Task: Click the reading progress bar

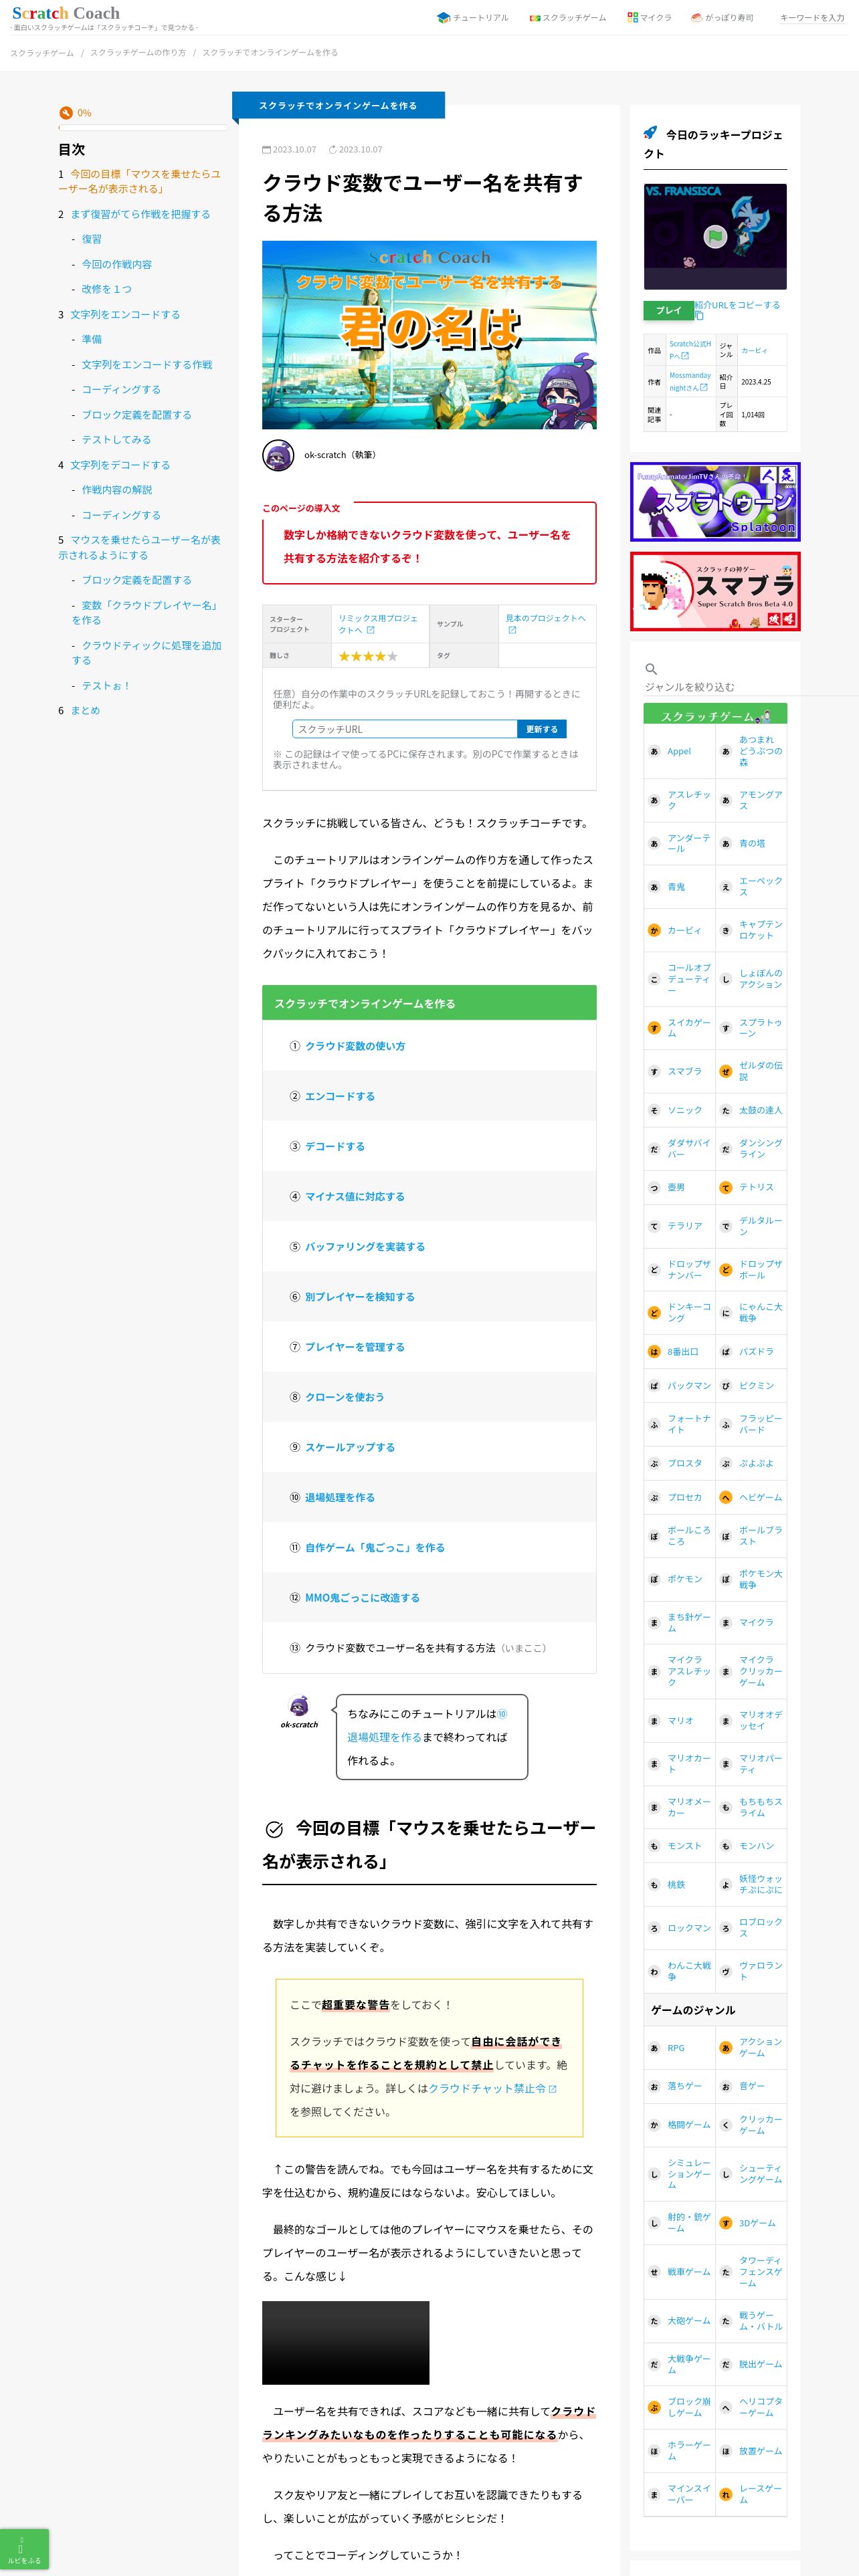Action: tap(142, 127)
